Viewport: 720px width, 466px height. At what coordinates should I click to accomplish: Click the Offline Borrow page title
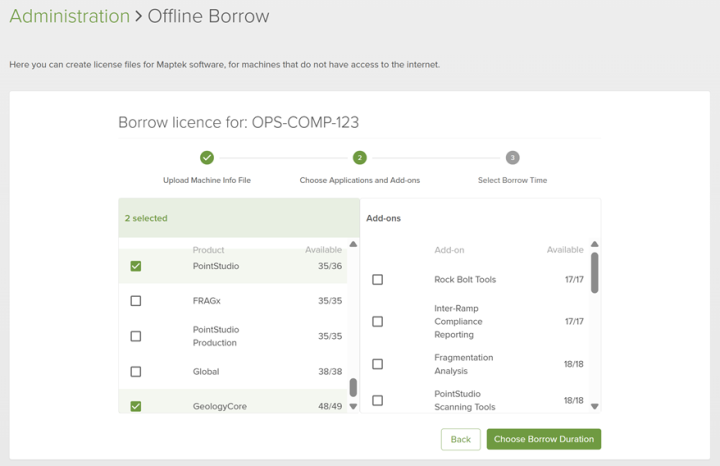[x=208, y=16]
